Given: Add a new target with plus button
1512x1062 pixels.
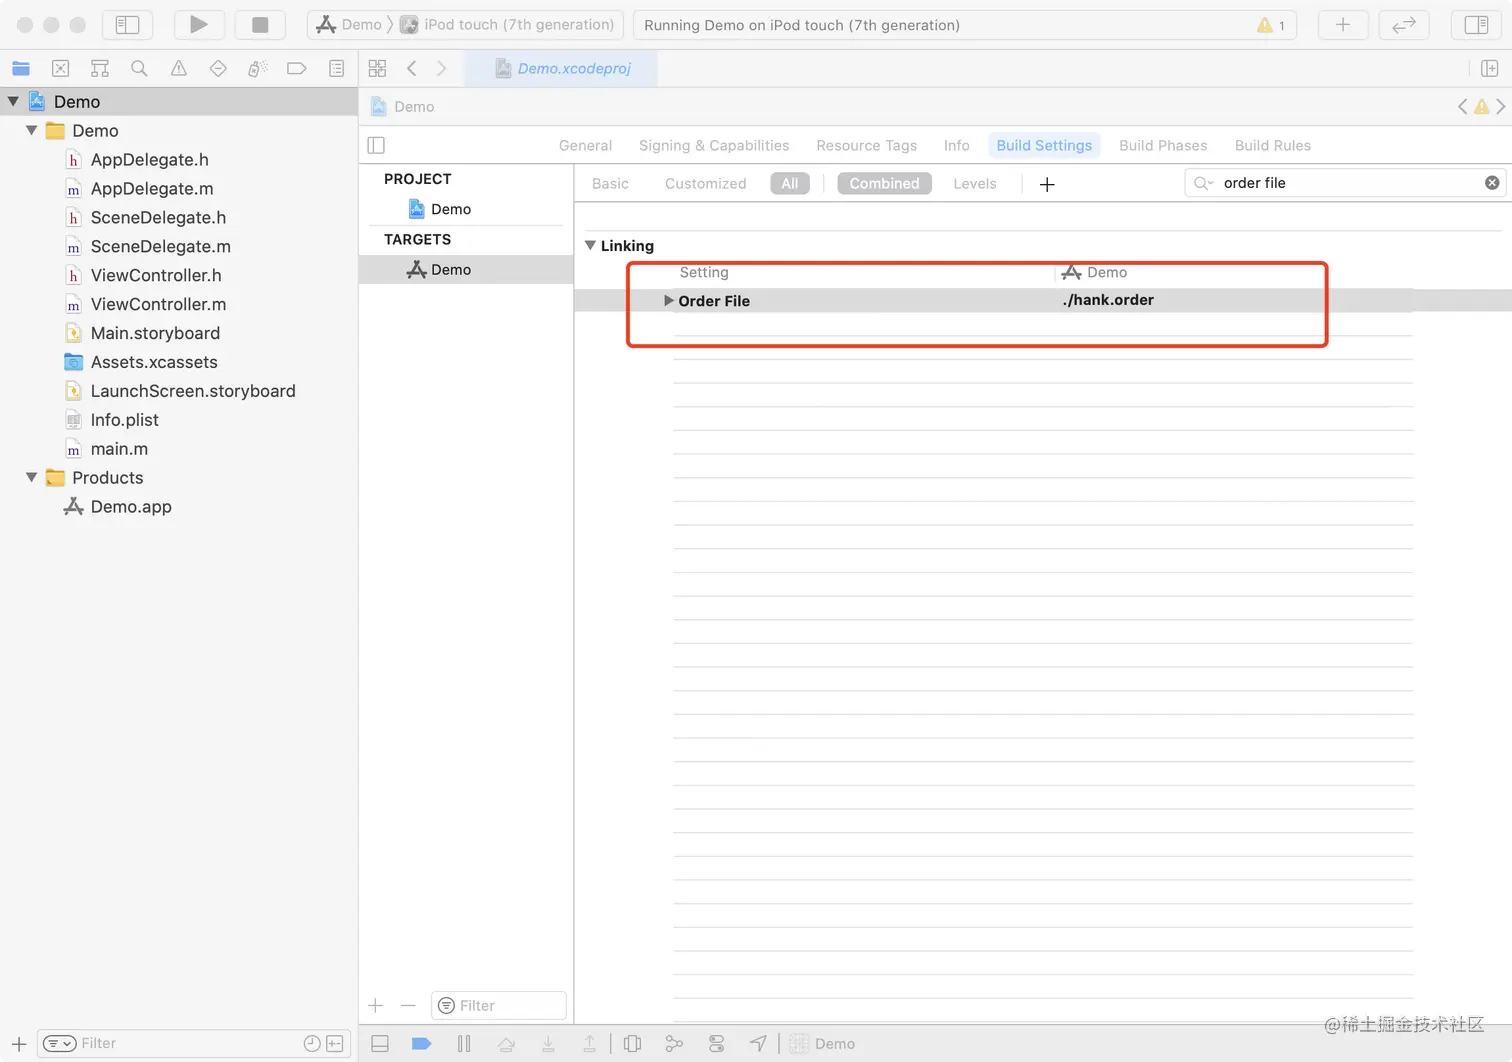Looking at the screenshot, I should (x=376, y=1005).
